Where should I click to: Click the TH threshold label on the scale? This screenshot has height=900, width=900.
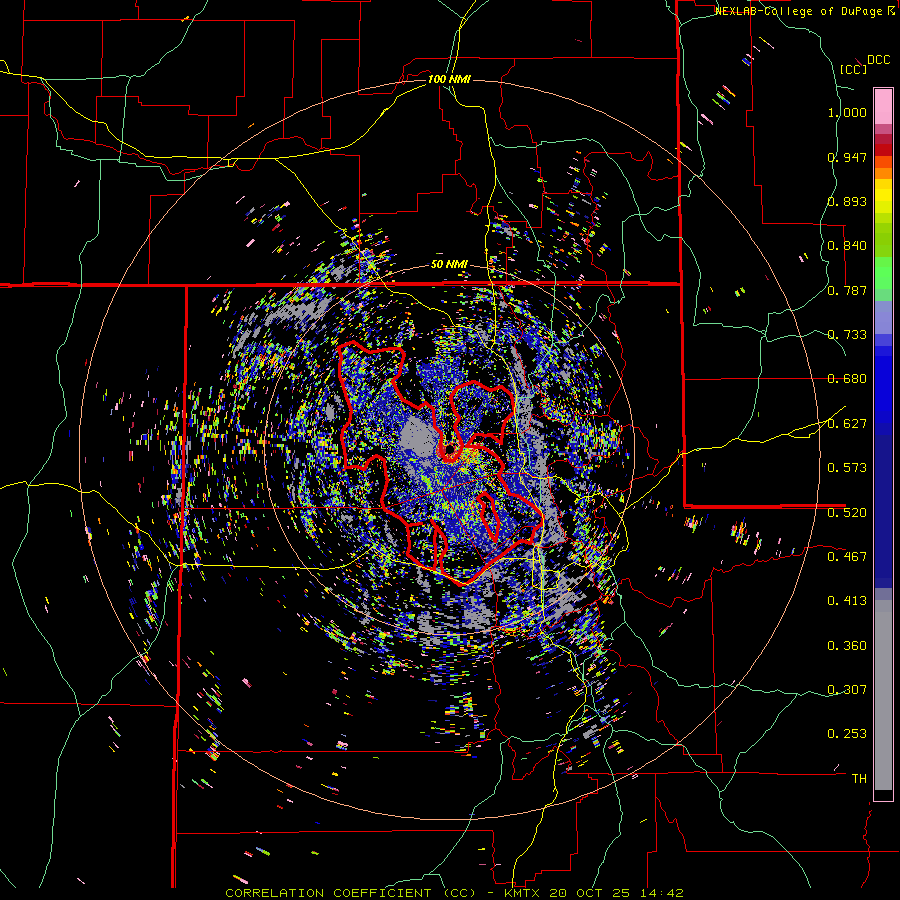point(859,779)
